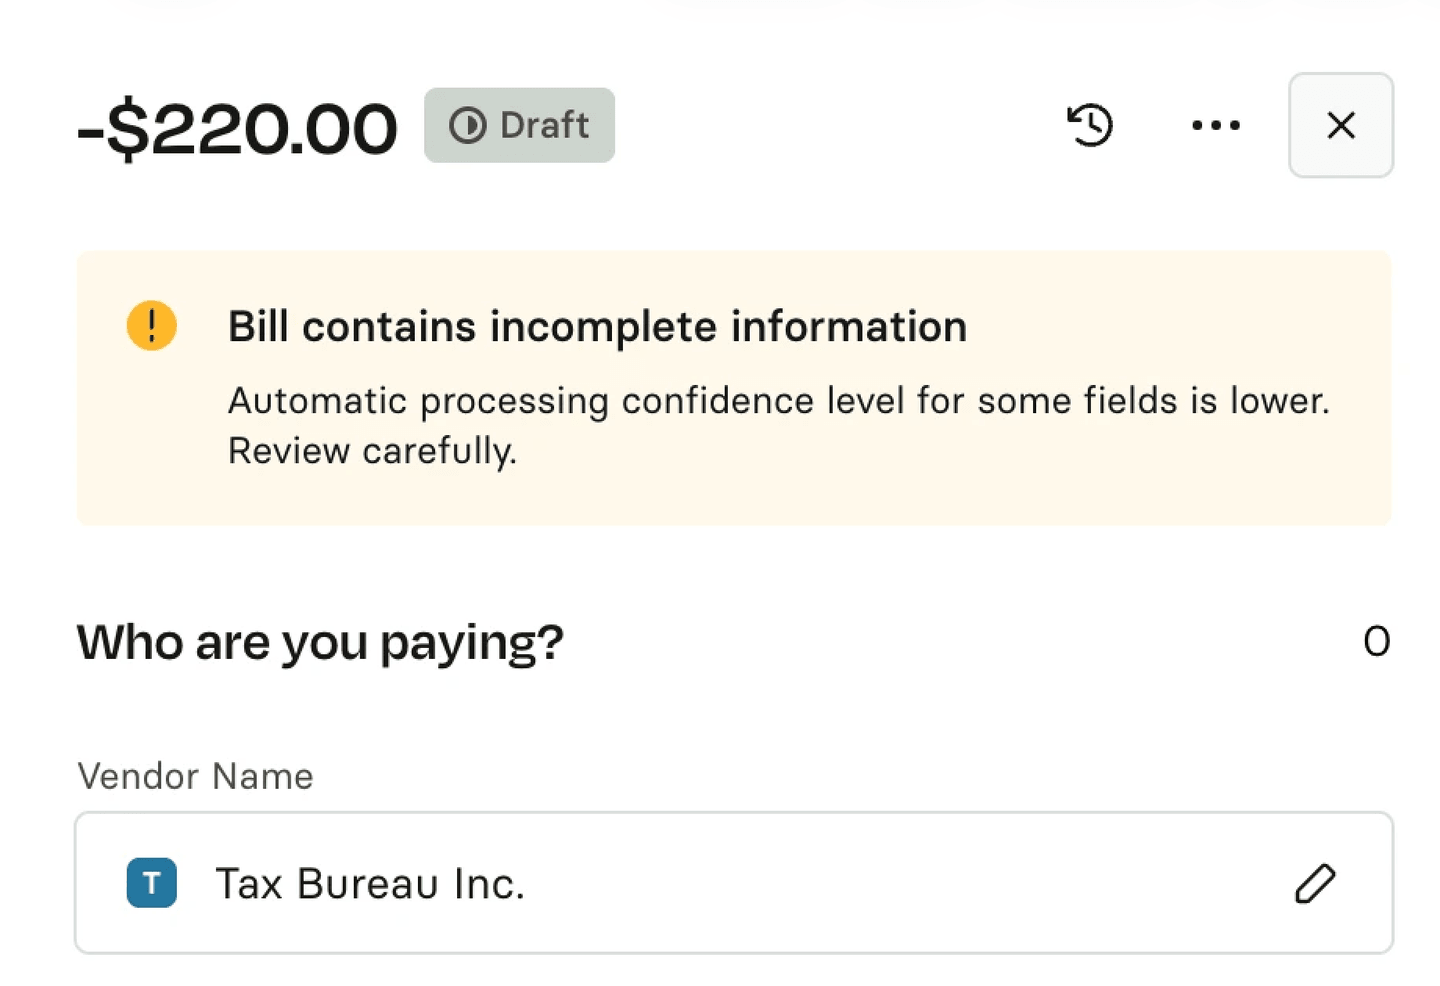The height and width of the screenshot is (986, 1440).
Task: Click the pencil icon to edit vendor
Action: click(x=1315, y=883)
